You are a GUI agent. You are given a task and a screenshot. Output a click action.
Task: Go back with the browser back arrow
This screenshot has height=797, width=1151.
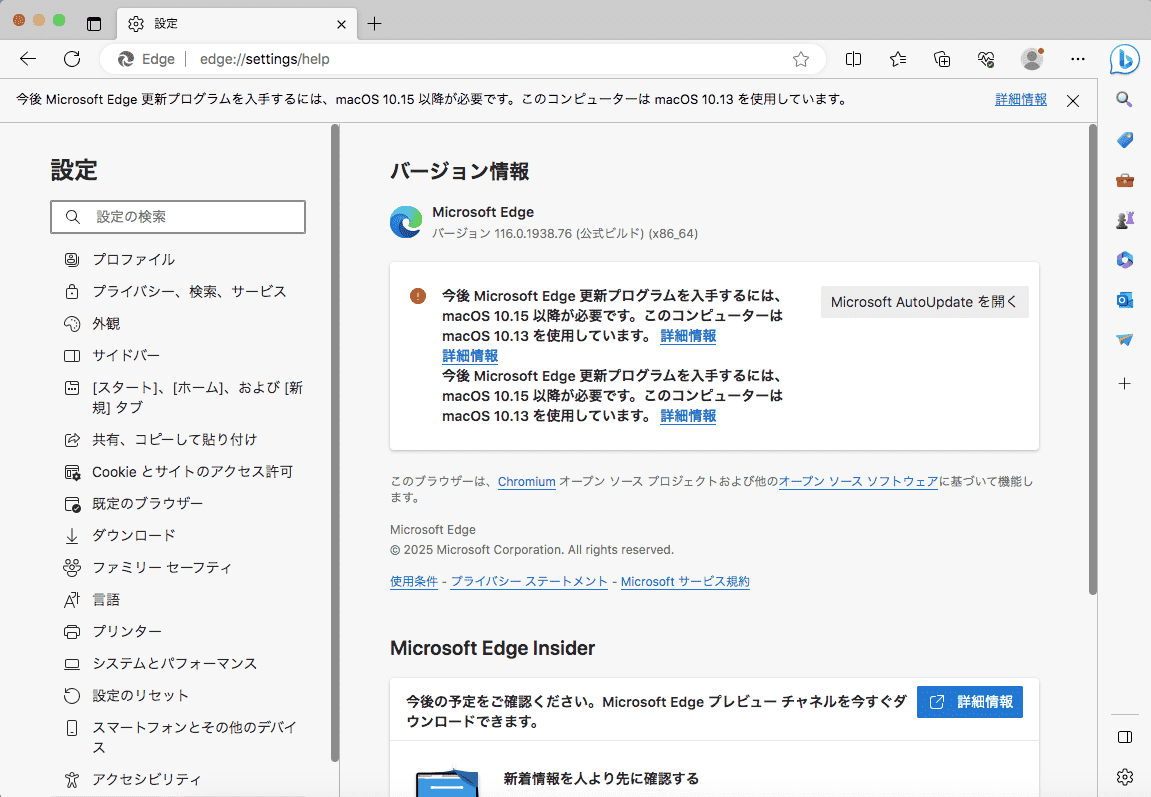pos(28,59)
